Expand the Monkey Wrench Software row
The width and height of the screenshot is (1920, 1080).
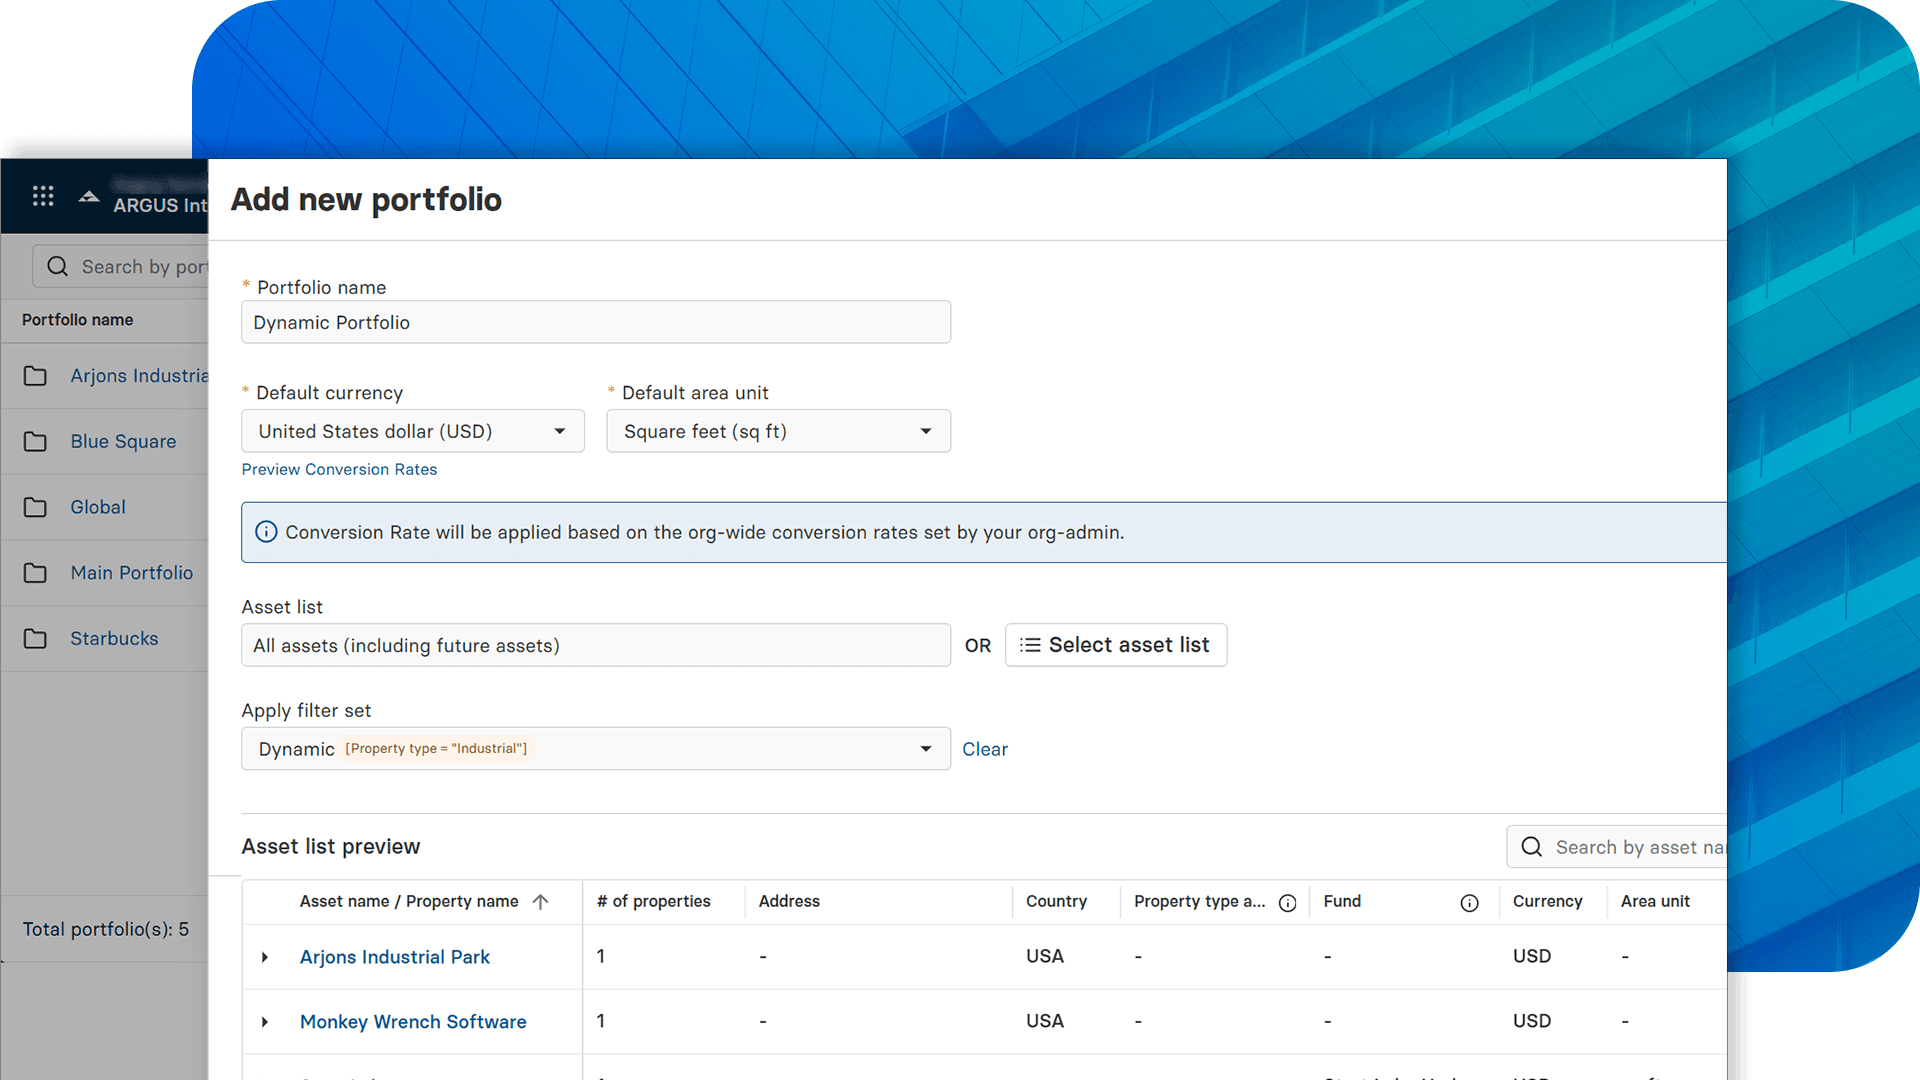(265, 1022)
